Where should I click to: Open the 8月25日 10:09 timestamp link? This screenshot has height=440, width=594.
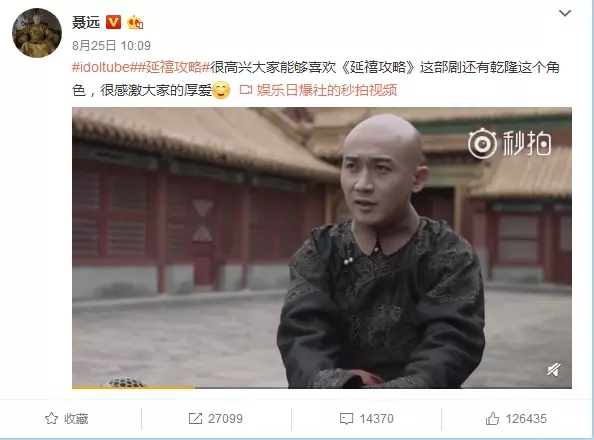111,45
